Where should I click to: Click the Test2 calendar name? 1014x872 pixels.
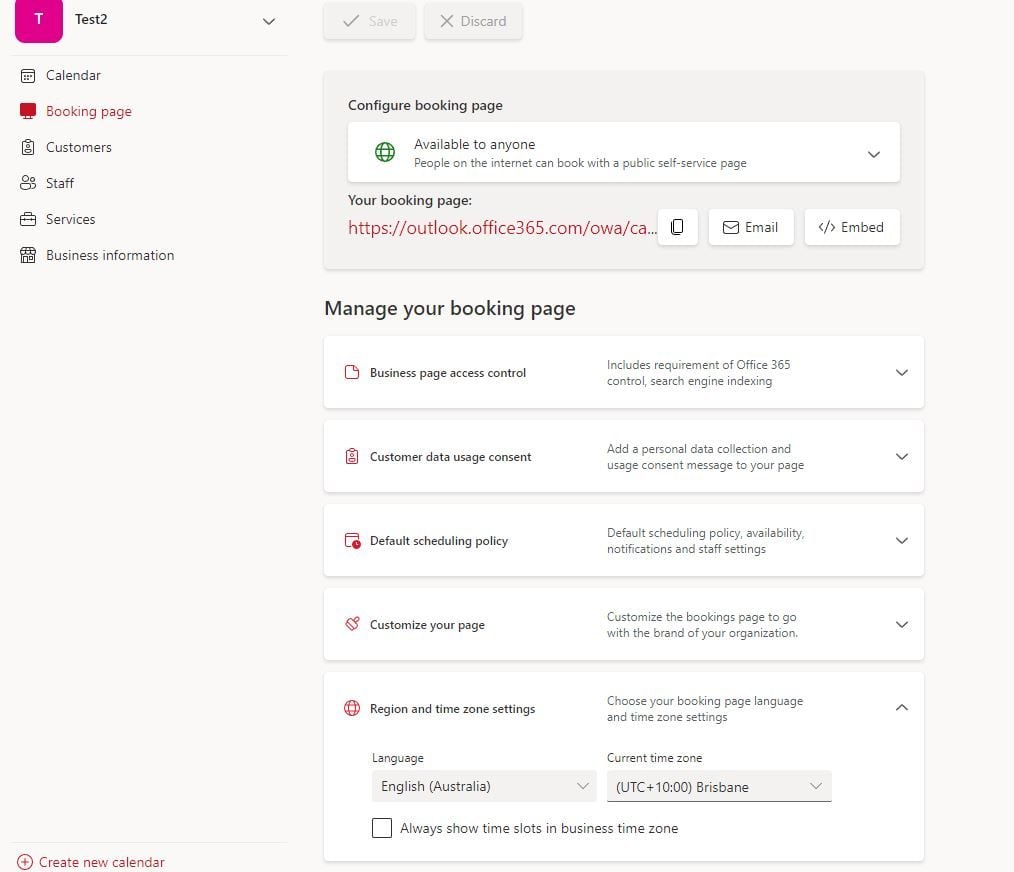pos(91,19)
